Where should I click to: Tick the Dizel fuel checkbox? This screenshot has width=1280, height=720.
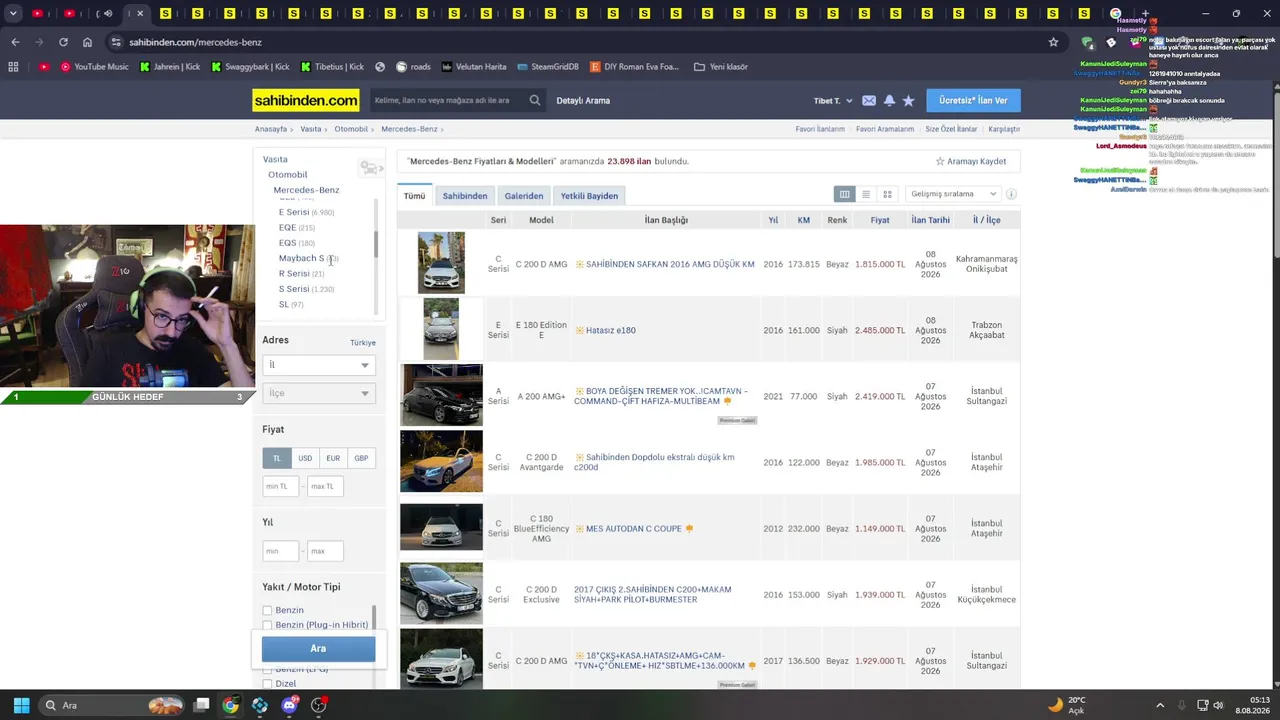point(267,684)
